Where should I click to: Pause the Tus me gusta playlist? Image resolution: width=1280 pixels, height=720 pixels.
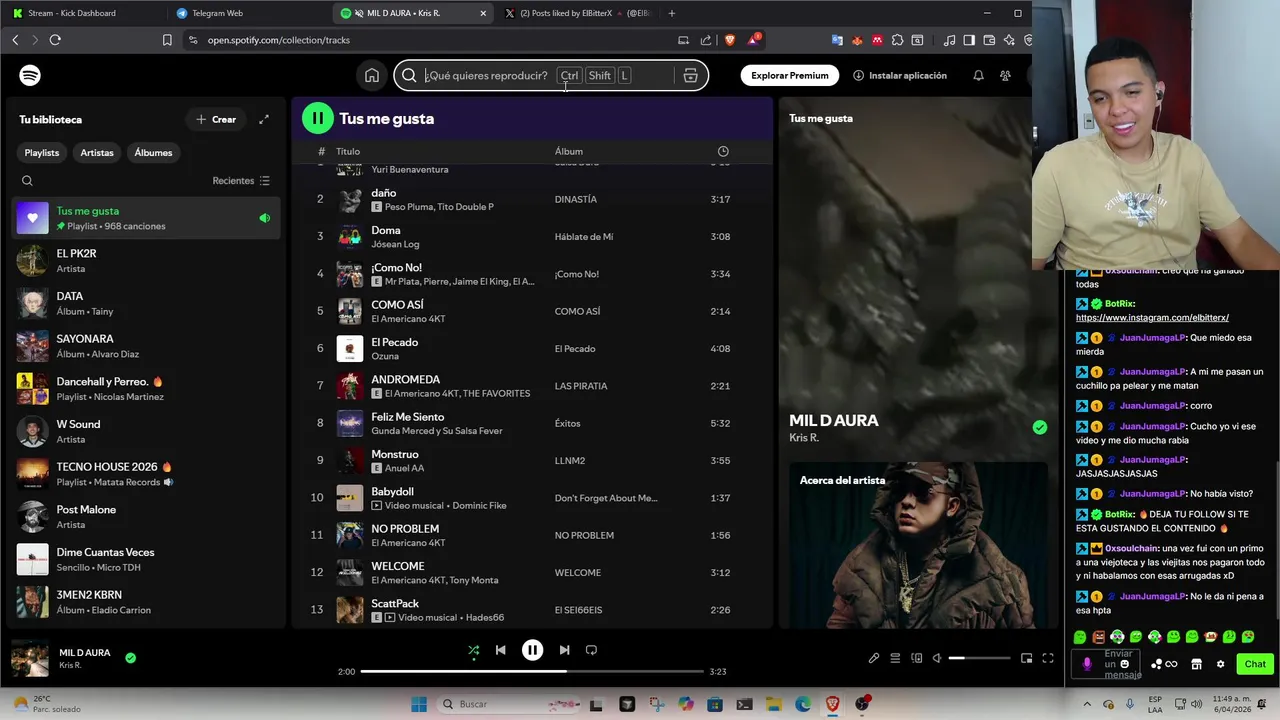coord(317,118)
